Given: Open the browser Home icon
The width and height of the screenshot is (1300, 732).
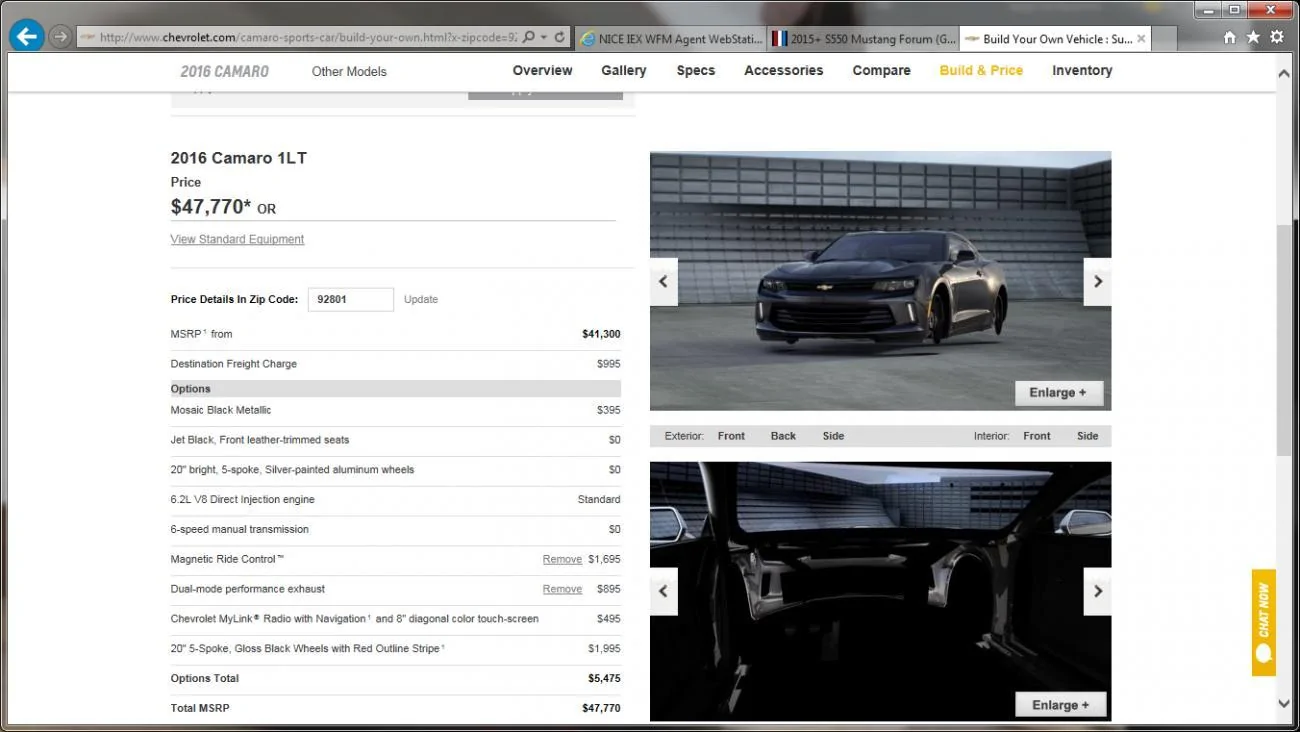Looking at the screenshot, I should (x=1230, y=37).
